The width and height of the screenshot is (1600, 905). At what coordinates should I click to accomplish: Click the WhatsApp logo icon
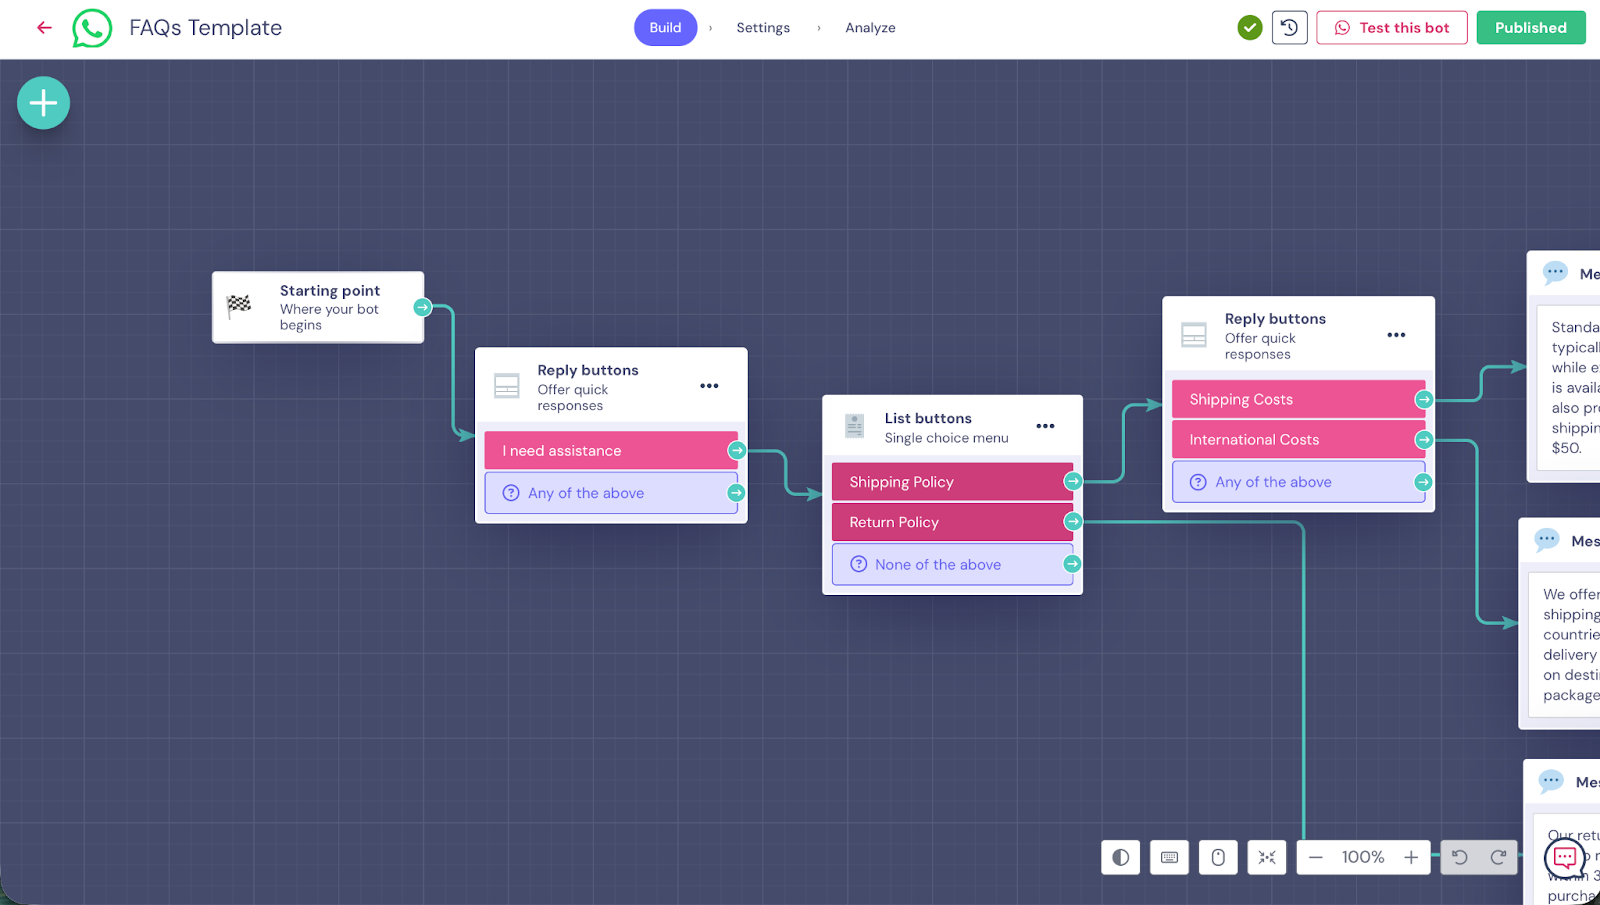coord(92,28)
